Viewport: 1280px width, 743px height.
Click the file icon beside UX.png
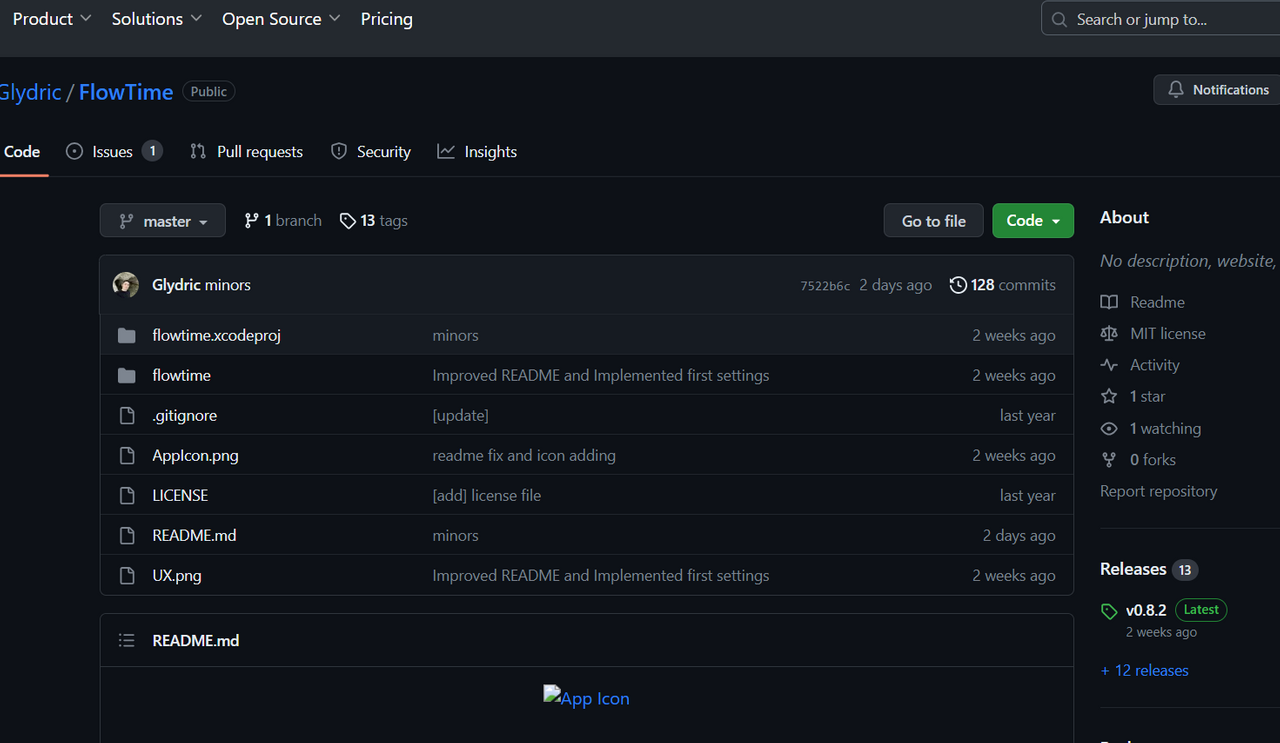pyautogui.click(x=127, y=576)
